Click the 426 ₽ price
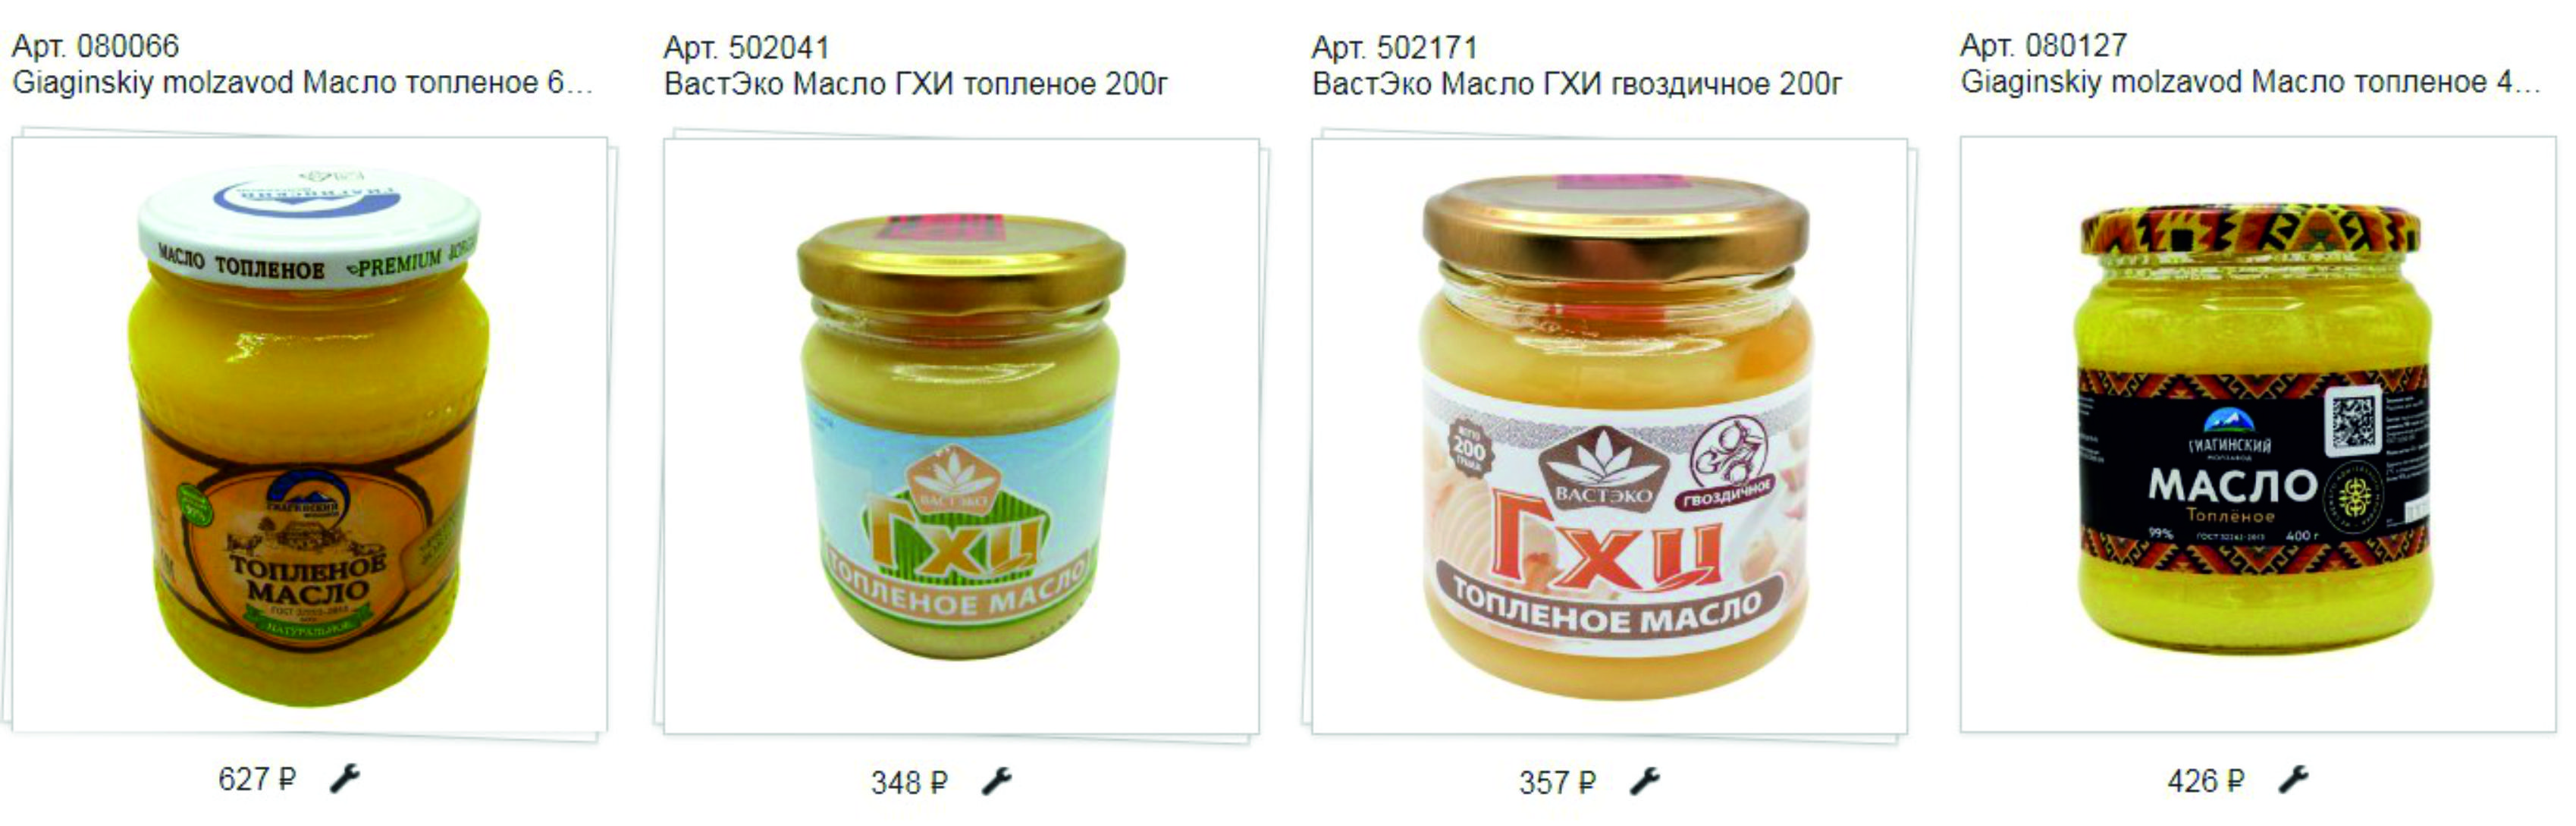 click(x=2205, y=780)
